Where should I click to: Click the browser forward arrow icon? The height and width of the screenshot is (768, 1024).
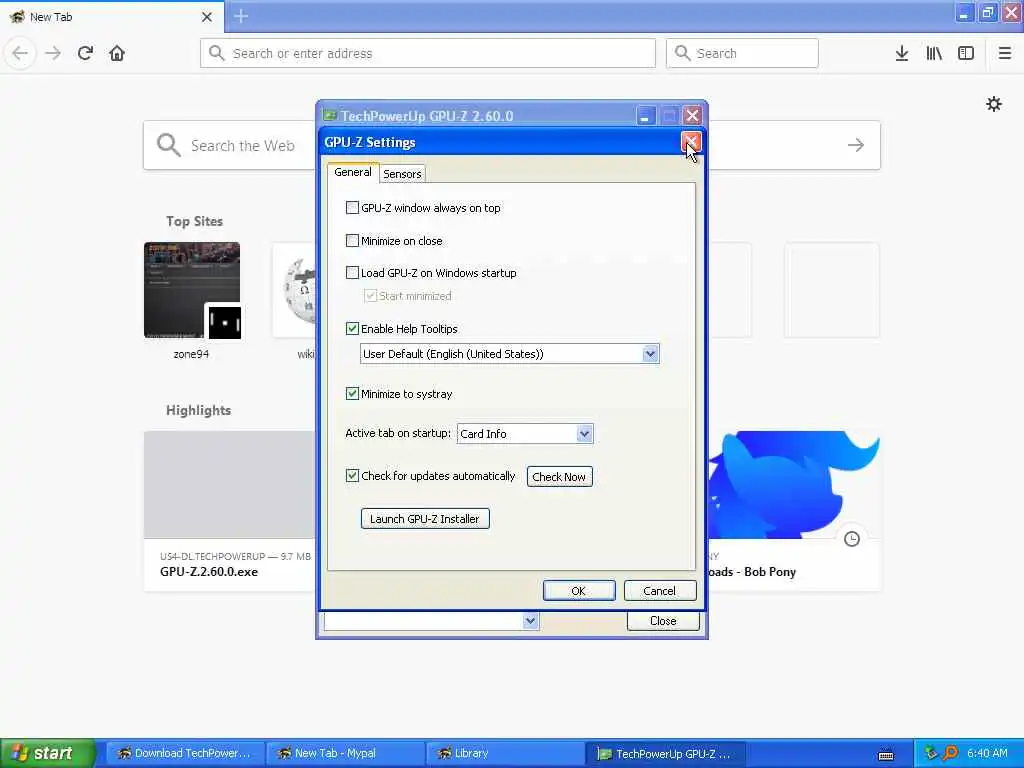(x=53, y=53)
